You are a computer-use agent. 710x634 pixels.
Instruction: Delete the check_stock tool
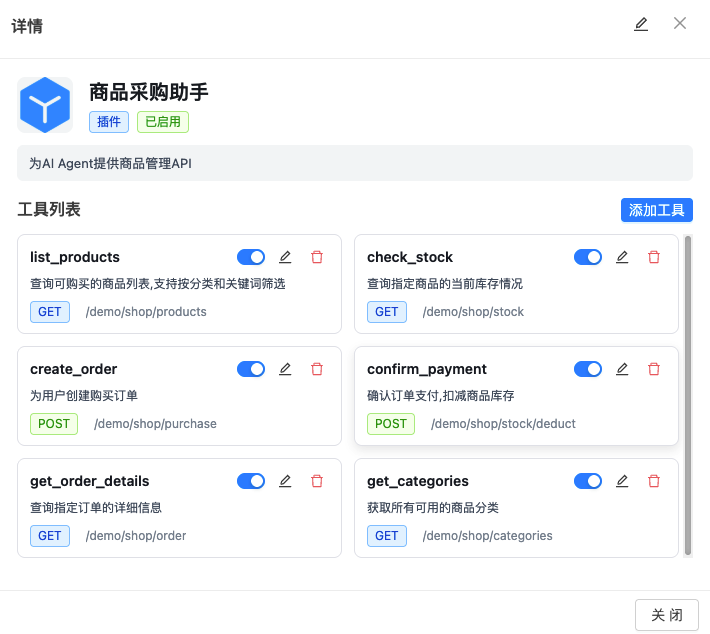[x=654, y=257]
